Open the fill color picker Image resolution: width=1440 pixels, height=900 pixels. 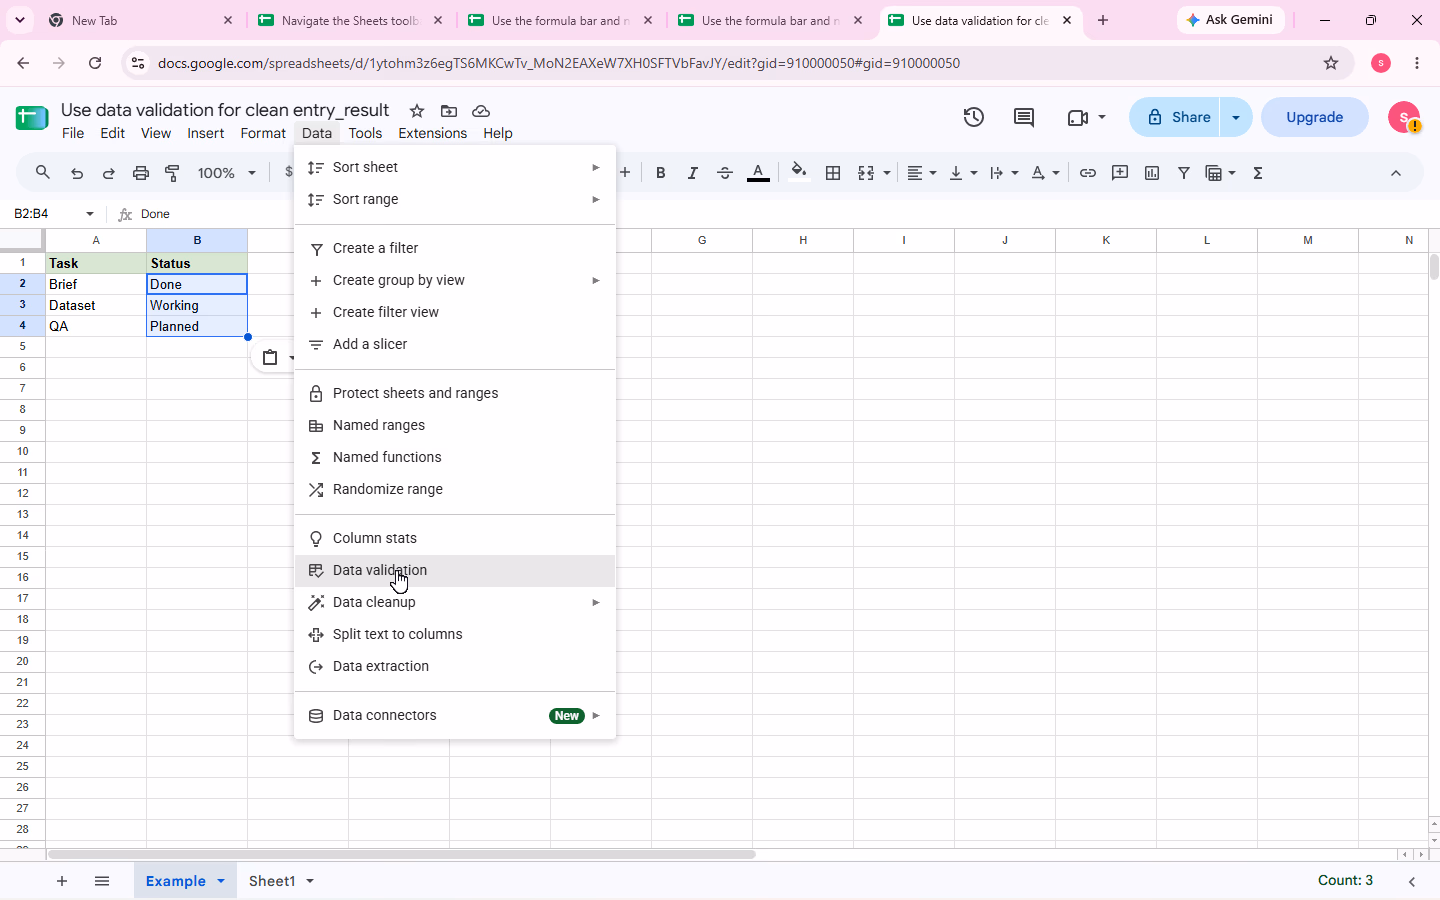click(x=798, y=172)
